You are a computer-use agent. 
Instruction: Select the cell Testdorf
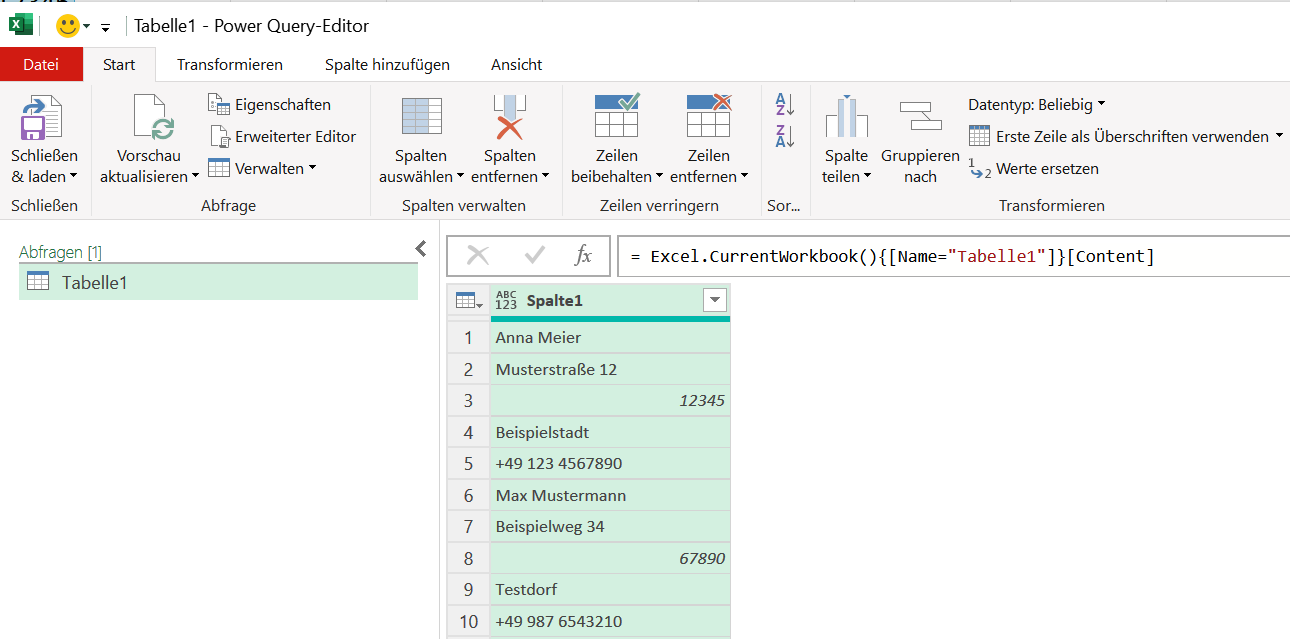pyautogui.click(x=610, y=590)
